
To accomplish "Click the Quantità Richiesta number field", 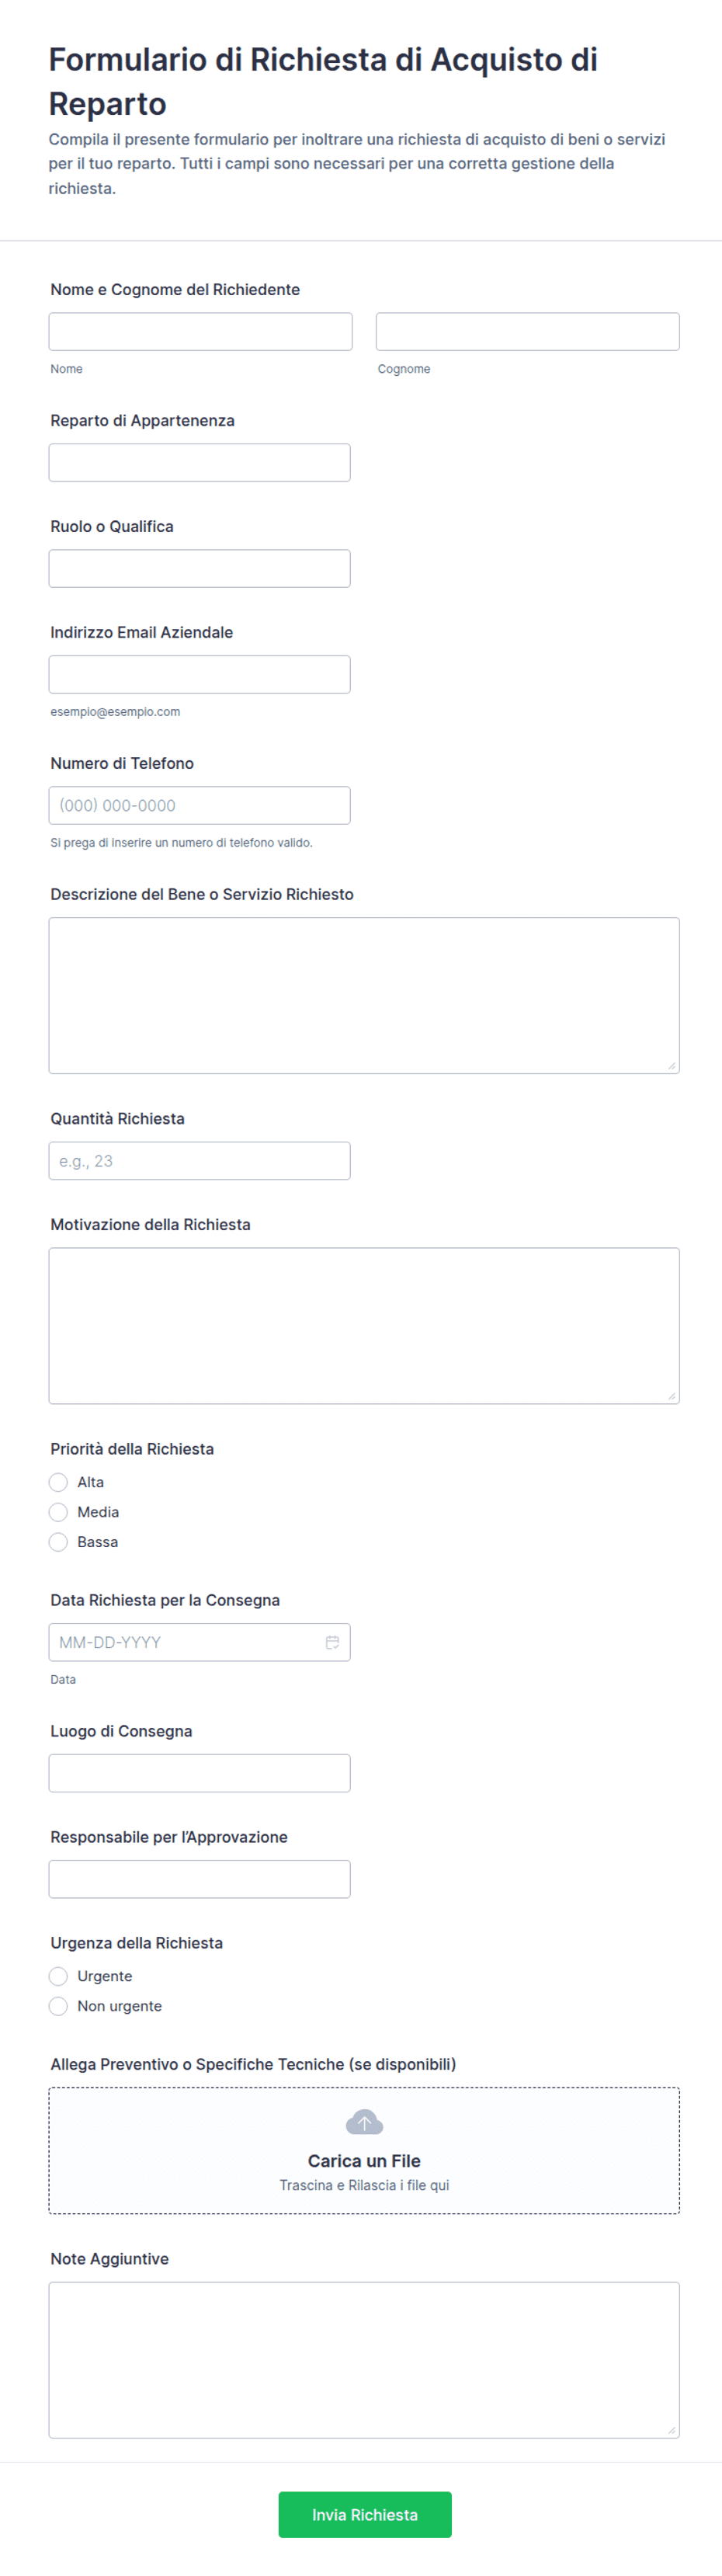I will click(x=200, y=1160).
